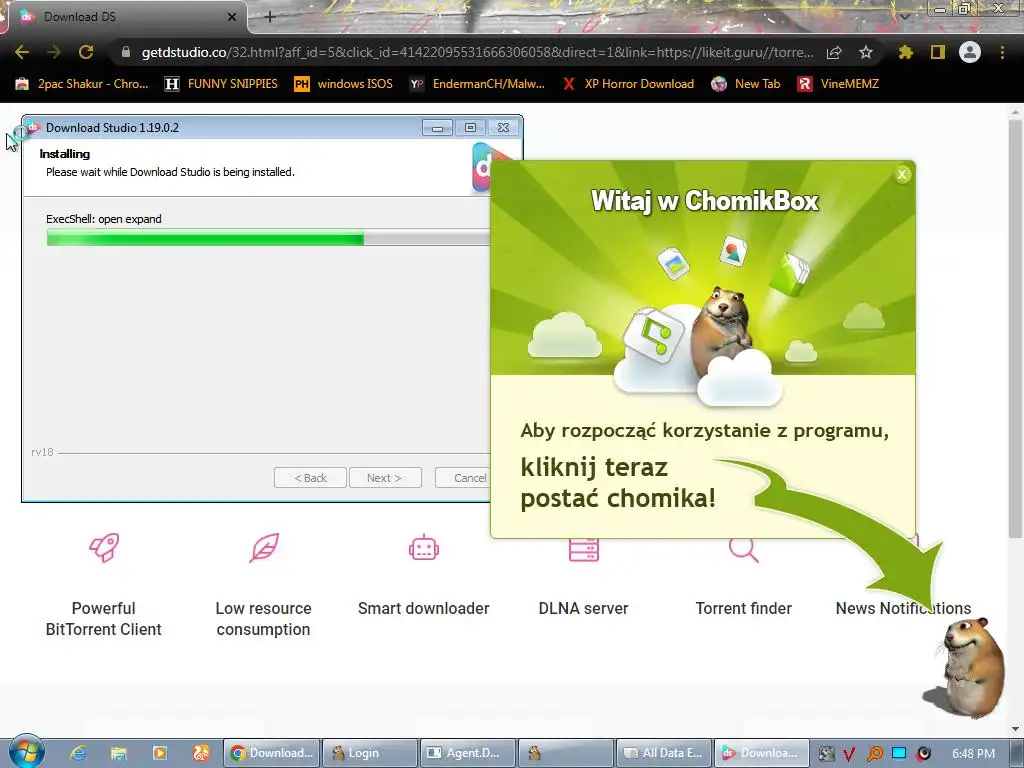Viewport: 1024px width, 768px height.
Task: Click the robot Smart downloader icon
Action: click(x=424, y=547)
